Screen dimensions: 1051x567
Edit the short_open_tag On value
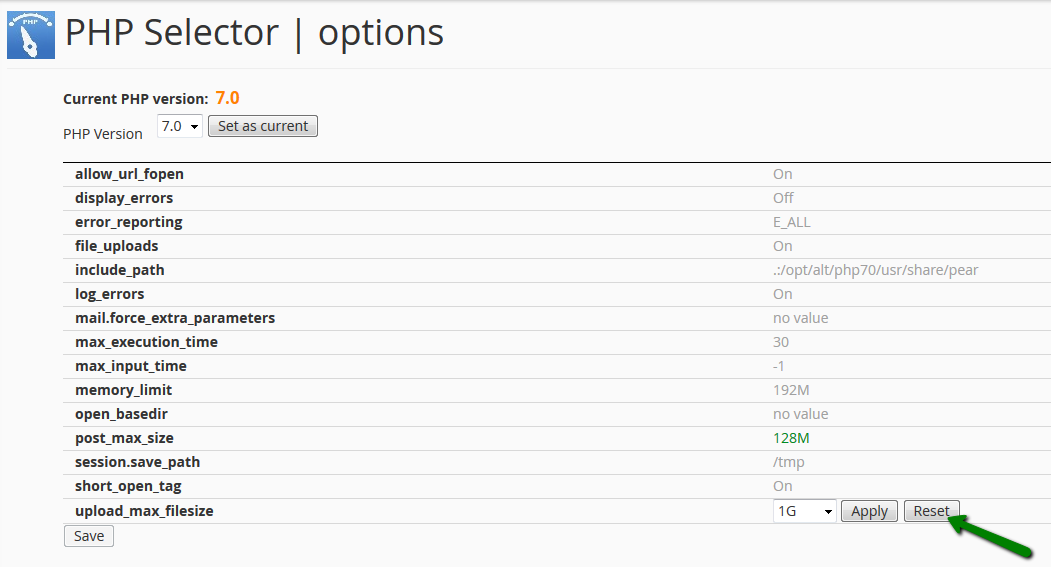tap(782, 487)
